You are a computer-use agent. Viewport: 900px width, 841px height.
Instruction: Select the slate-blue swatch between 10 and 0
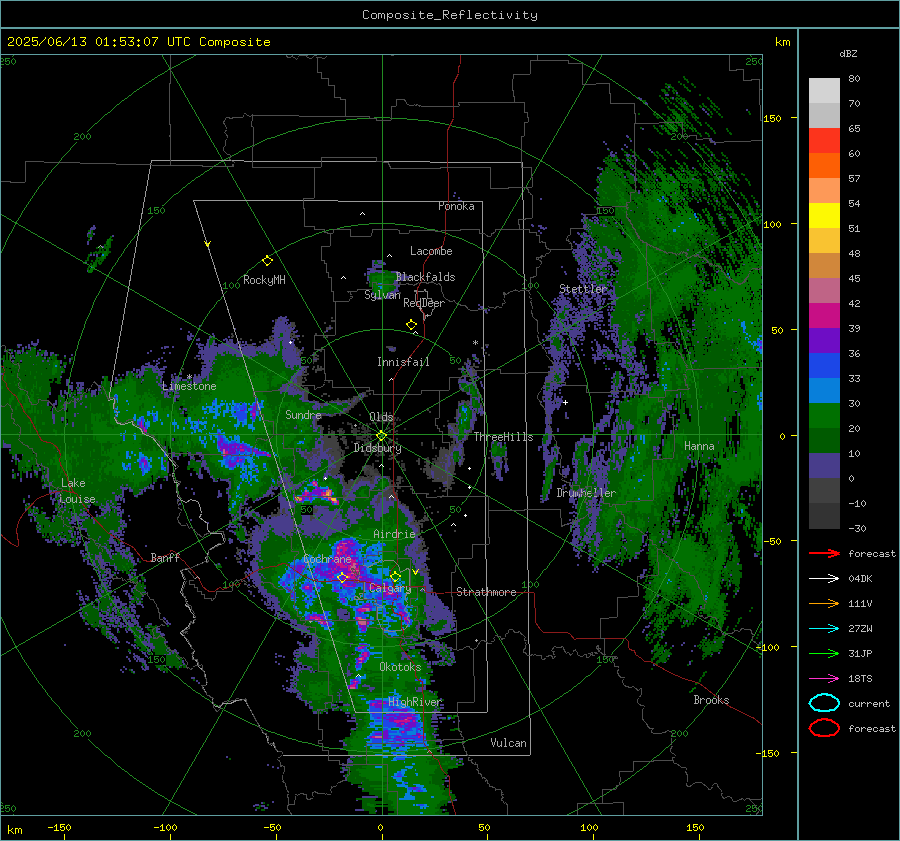(824, 466)
